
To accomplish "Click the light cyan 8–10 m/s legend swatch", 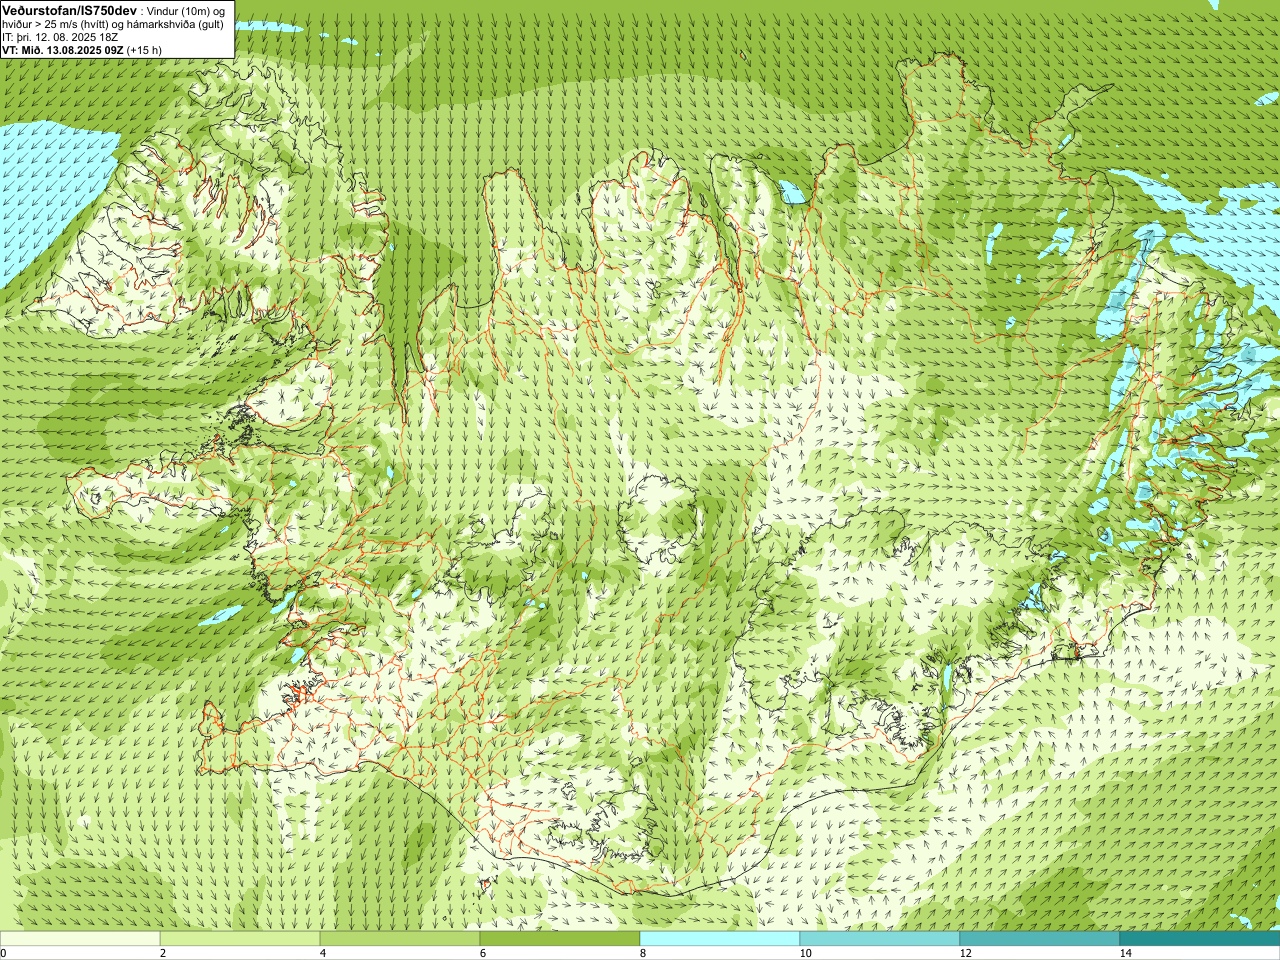I will 720,939.
